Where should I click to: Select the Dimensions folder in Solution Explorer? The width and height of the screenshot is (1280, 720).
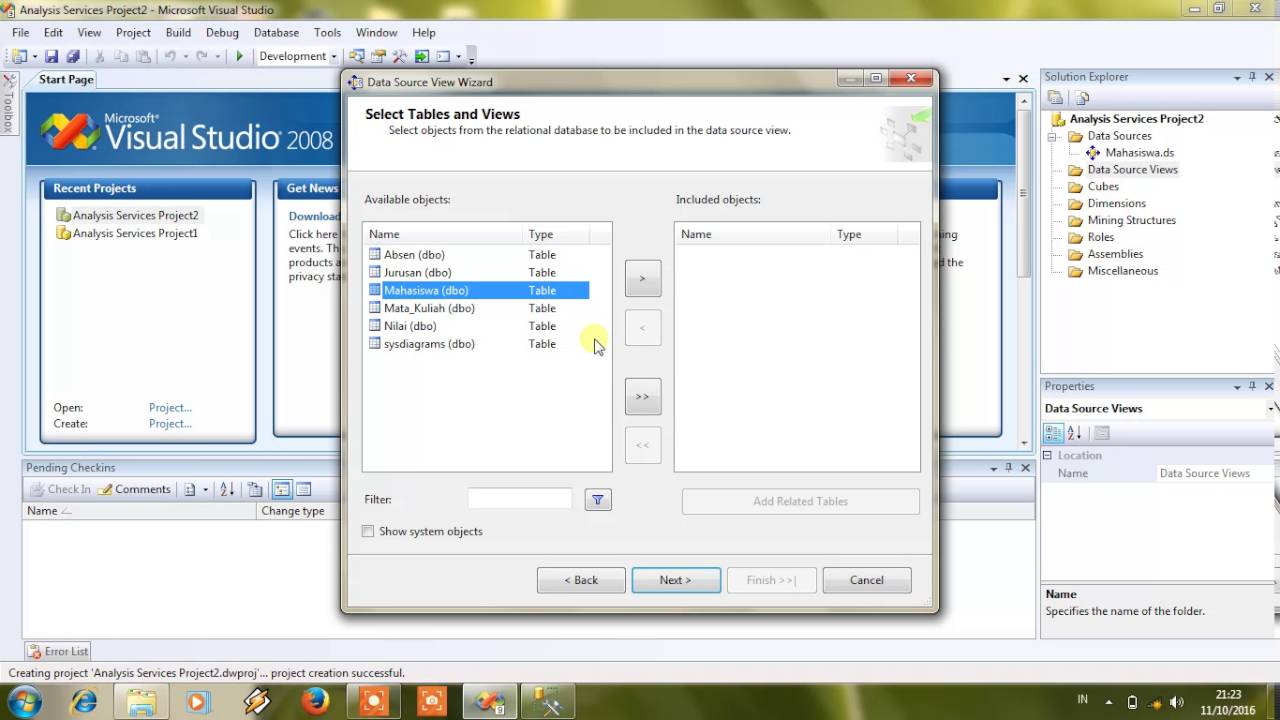(x=1116, y=204)
